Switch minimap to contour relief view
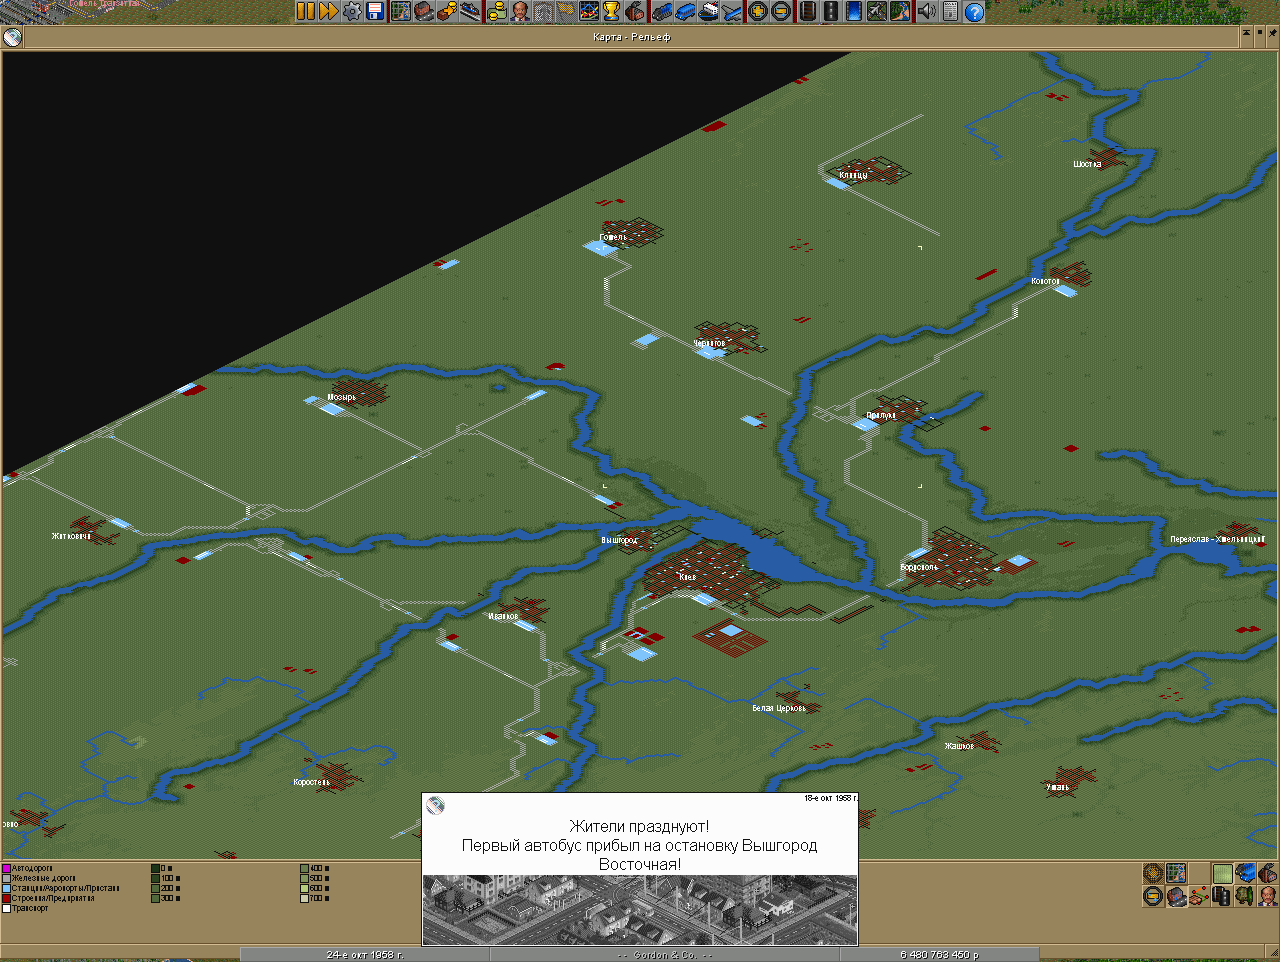This screenshot has height=962, width=1280. 1222,874
